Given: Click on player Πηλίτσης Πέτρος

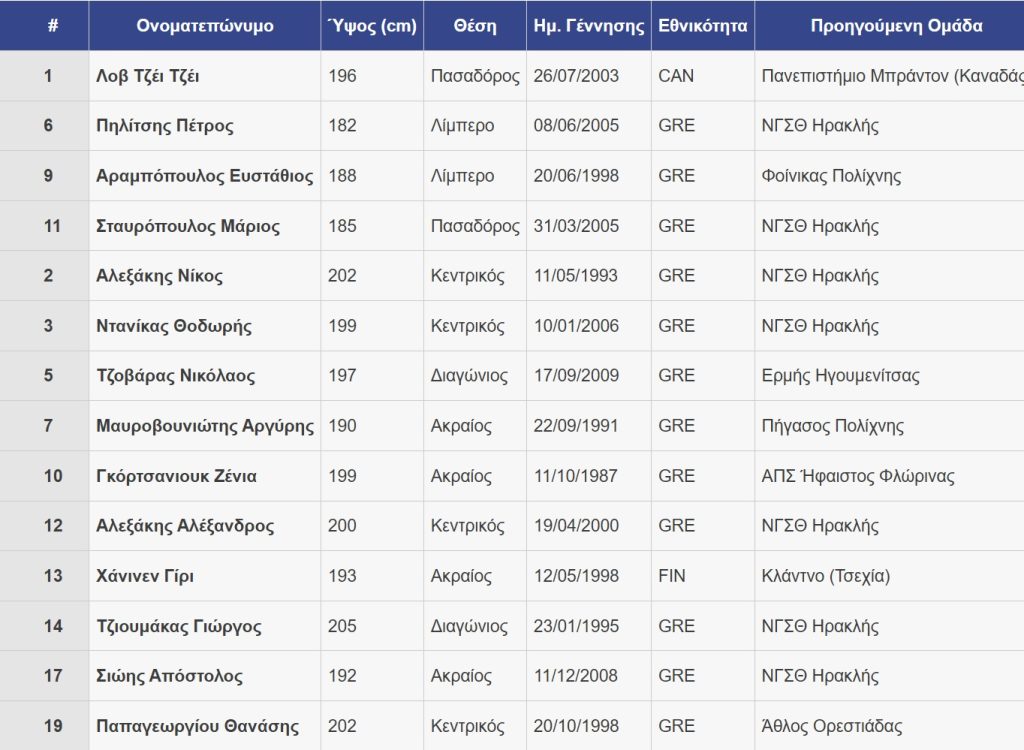Looking at the screenshot, I should coord(165,126).
